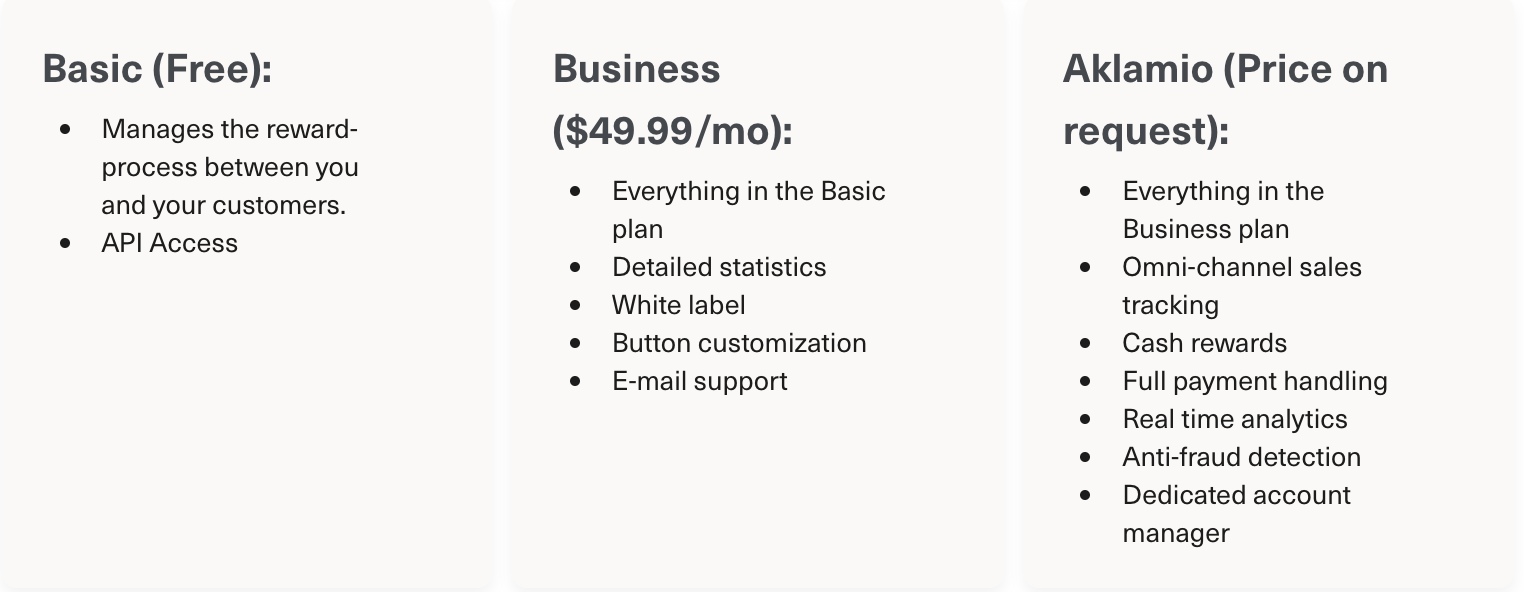Click the Business ($49.99/mo) plan heading

pos(672,100)
